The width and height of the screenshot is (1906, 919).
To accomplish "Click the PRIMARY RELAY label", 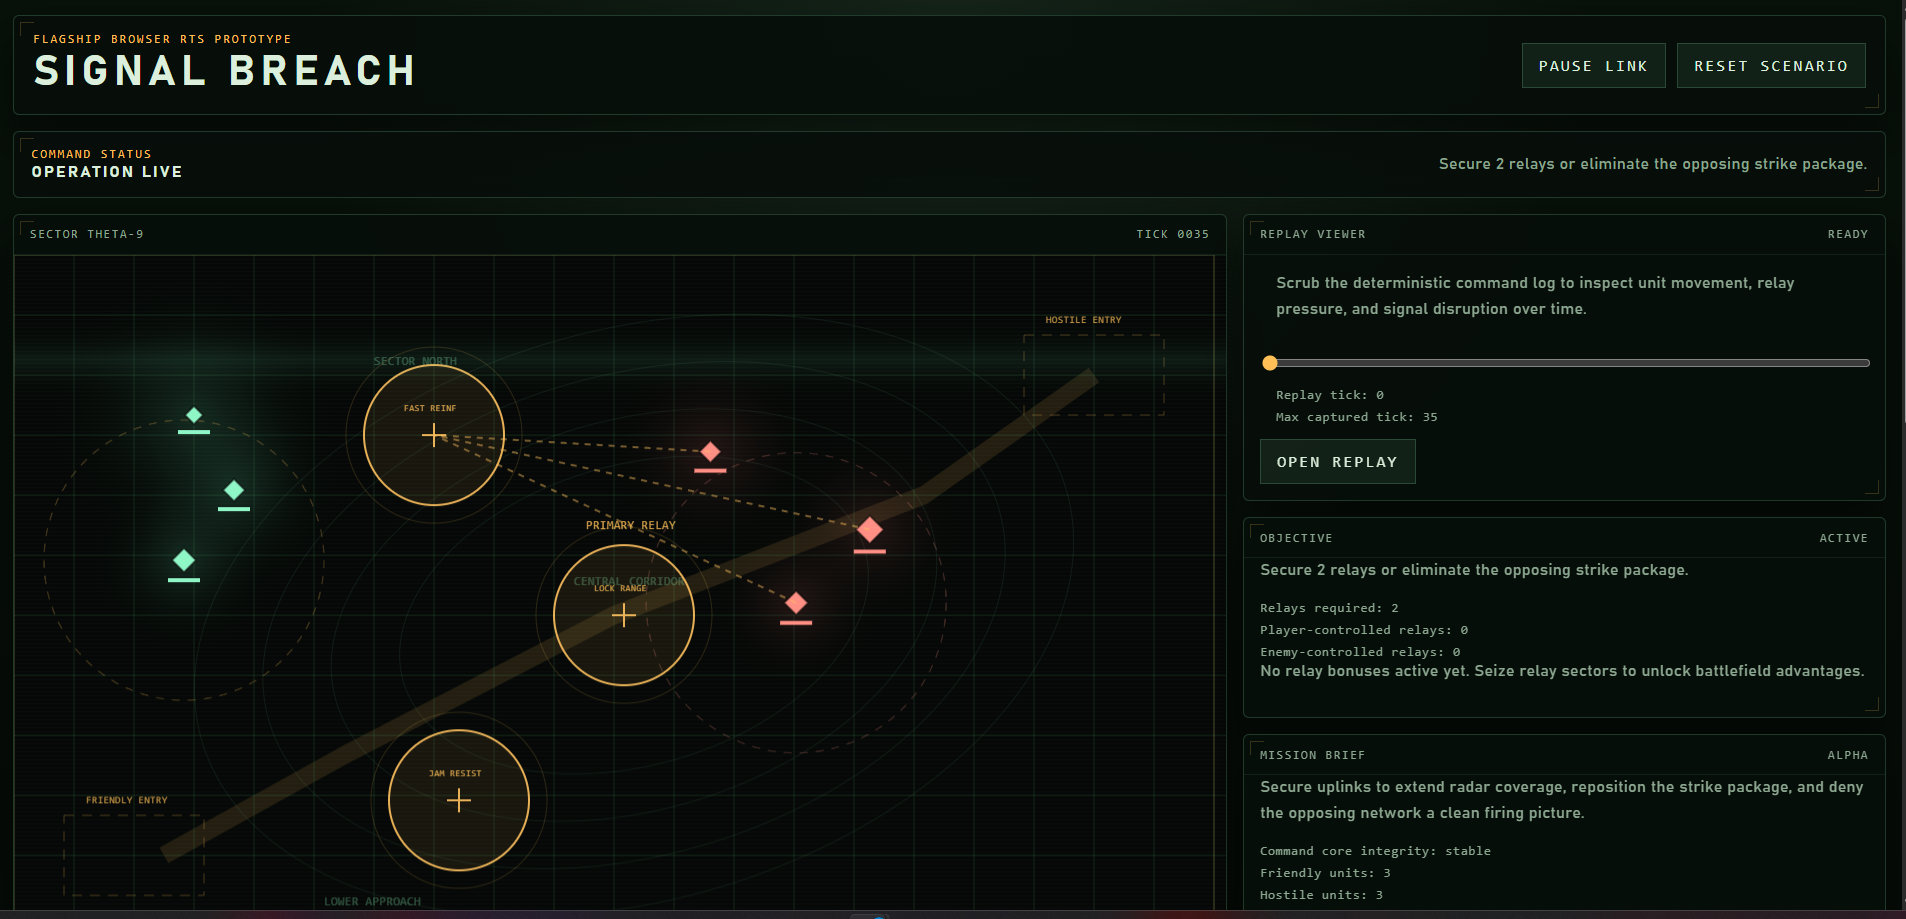I will pos(631,525).
